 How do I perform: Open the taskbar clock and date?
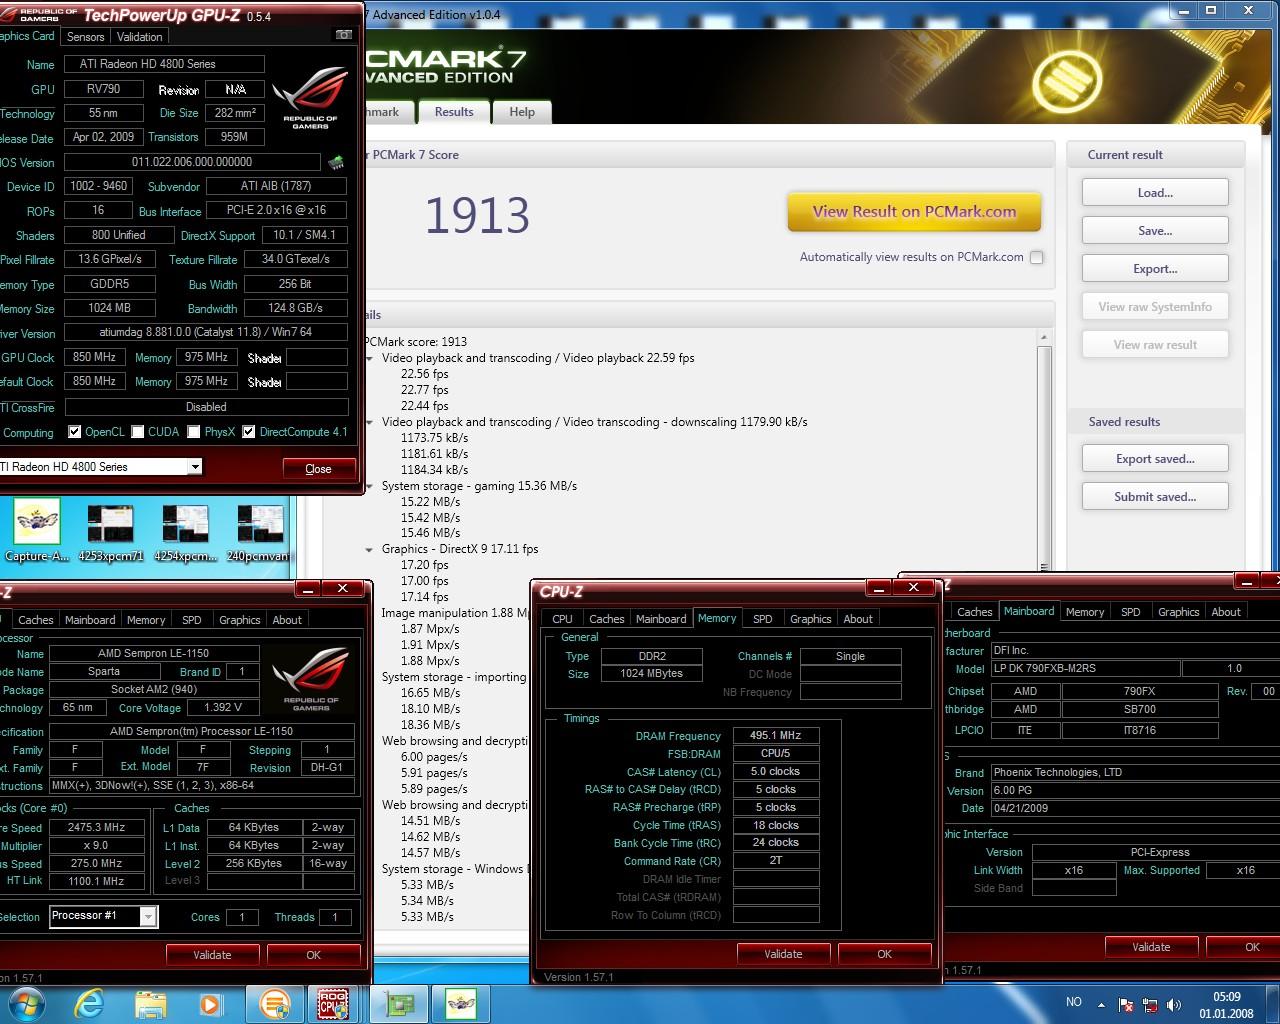(x=1226, y=1005)
